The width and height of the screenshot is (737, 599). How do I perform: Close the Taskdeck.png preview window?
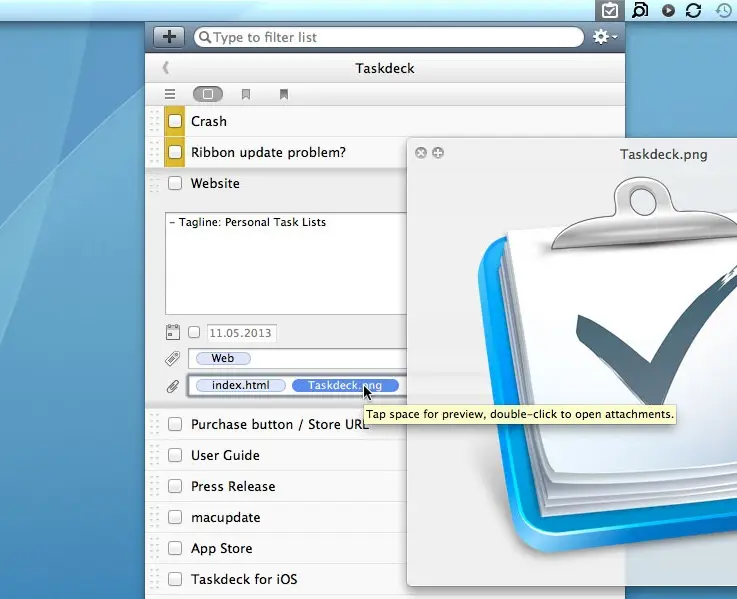coord(421,153)
